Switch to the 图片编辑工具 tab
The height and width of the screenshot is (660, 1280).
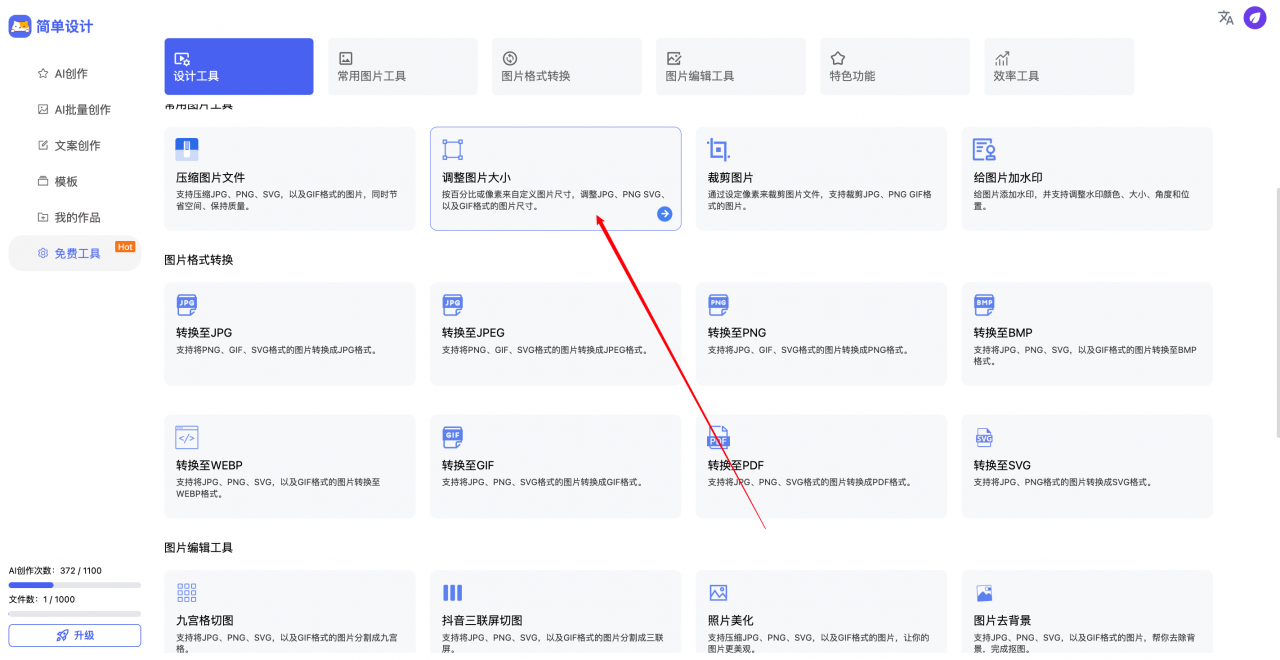[x=731, y=66]
